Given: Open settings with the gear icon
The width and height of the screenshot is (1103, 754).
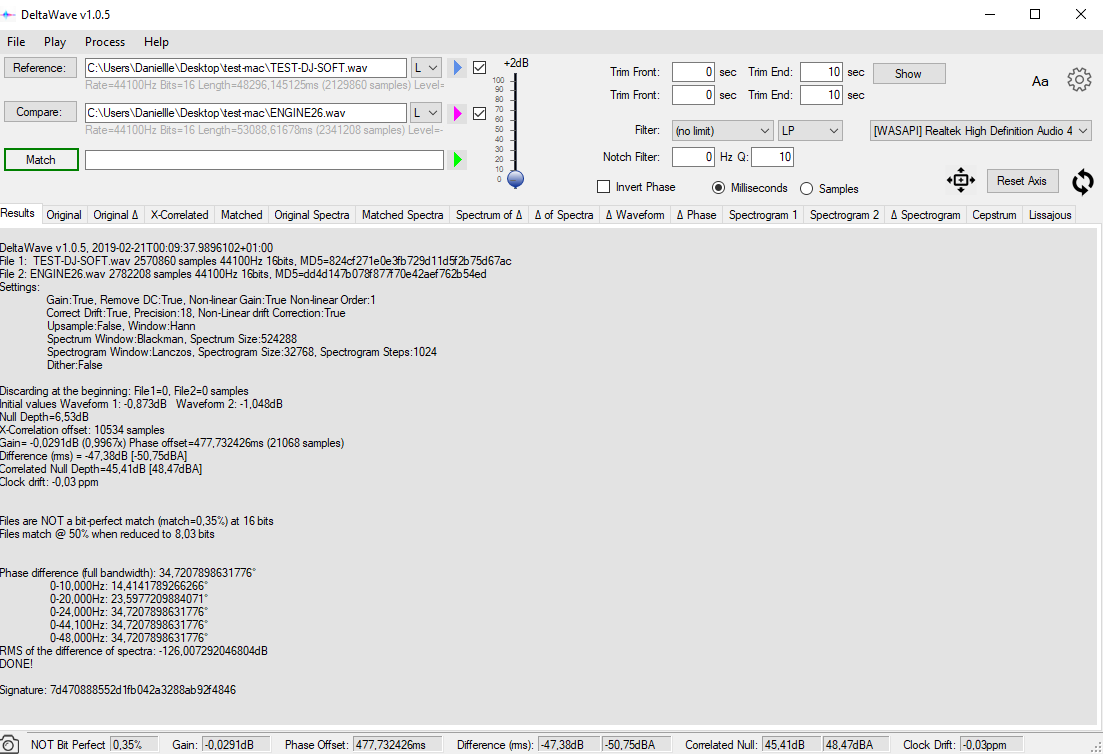Looking at the screenshot, I should 1079,80.
